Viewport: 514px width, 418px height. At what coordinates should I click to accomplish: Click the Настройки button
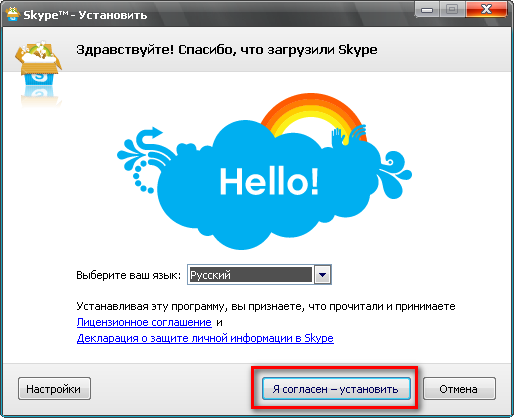[54, 389]
